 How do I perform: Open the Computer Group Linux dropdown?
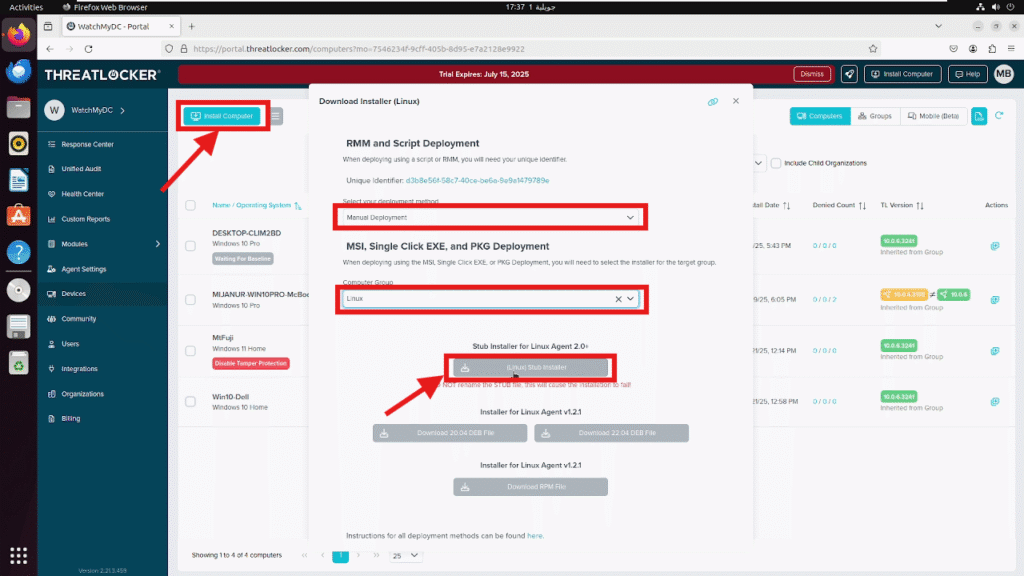coord(490,299)
